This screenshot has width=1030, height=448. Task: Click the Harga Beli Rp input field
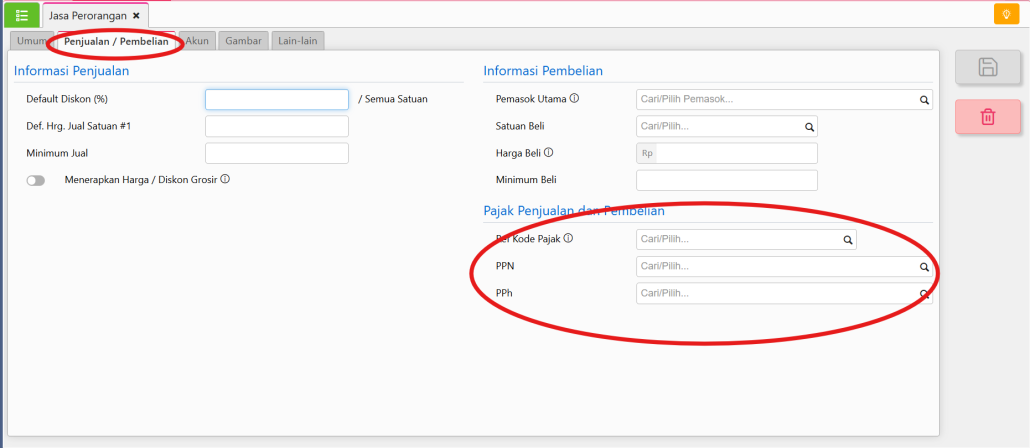coord(727,153)
